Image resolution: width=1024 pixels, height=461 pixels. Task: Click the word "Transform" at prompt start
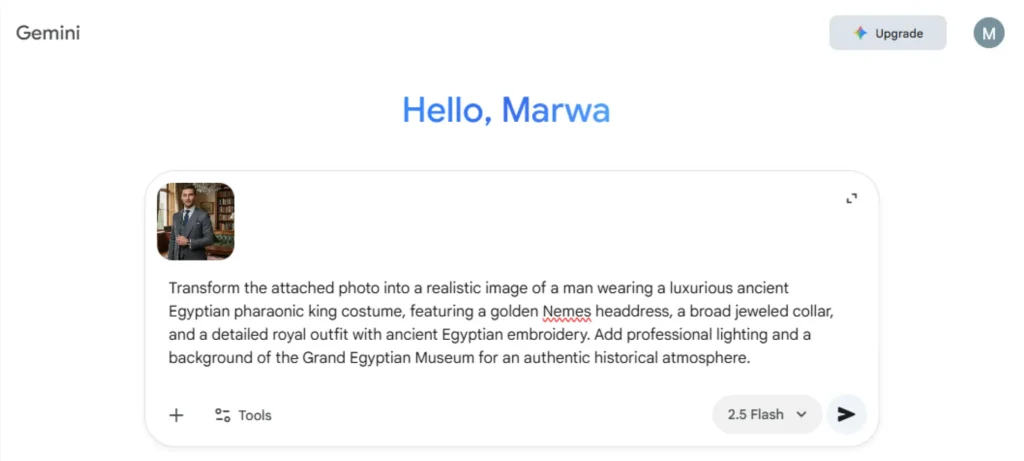(x=204, y=287)
